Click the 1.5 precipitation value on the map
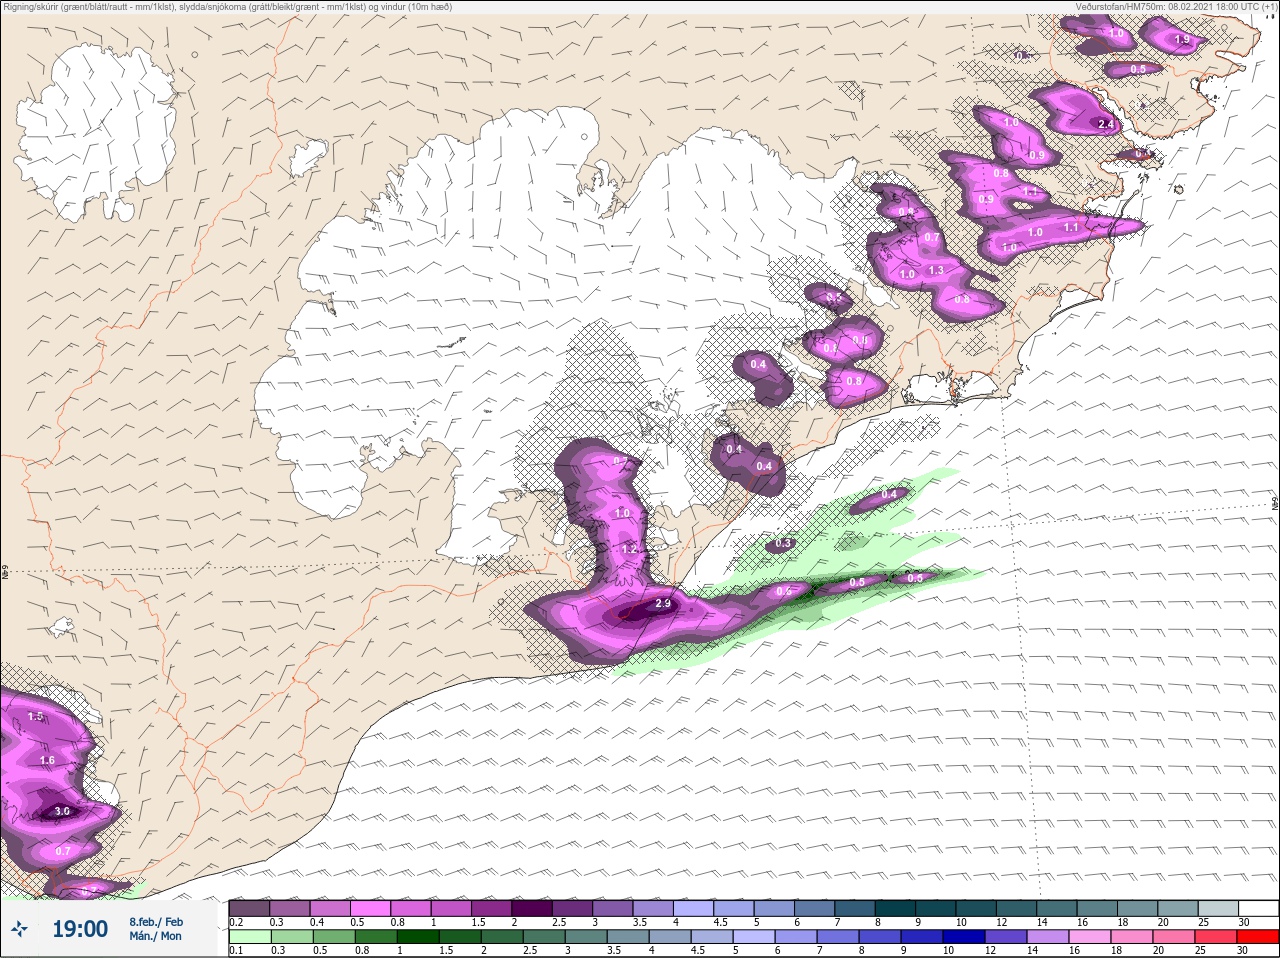This screenshot has width=1280, height=958. click(x=36, y=716)
